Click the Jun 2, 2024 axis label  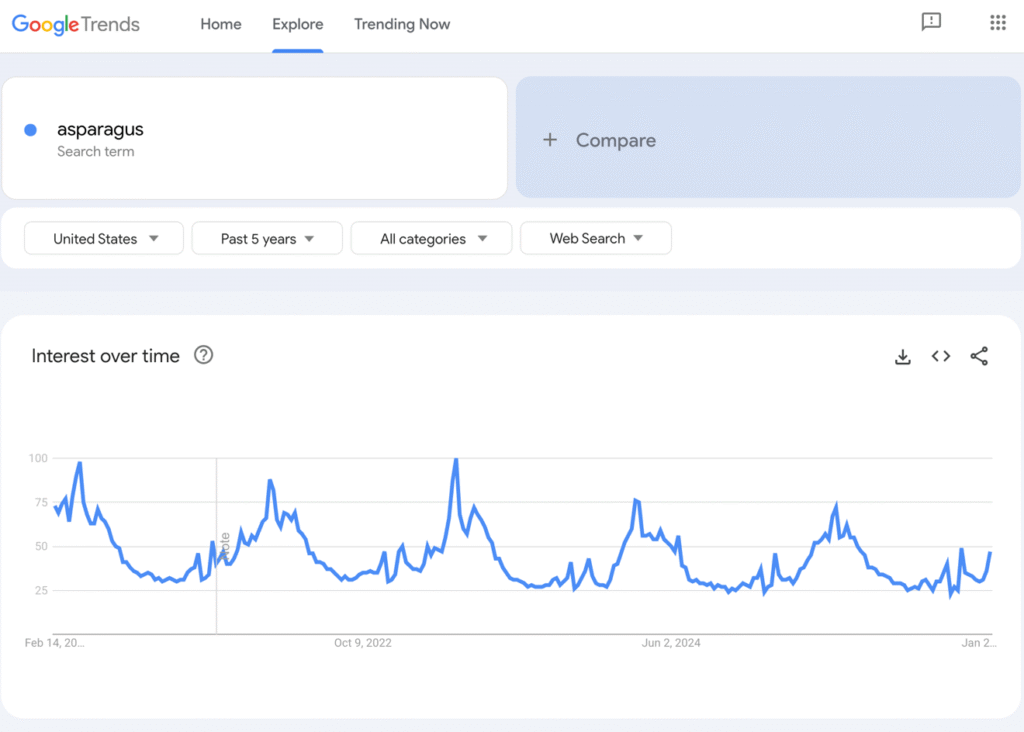[x=670, y=643]
